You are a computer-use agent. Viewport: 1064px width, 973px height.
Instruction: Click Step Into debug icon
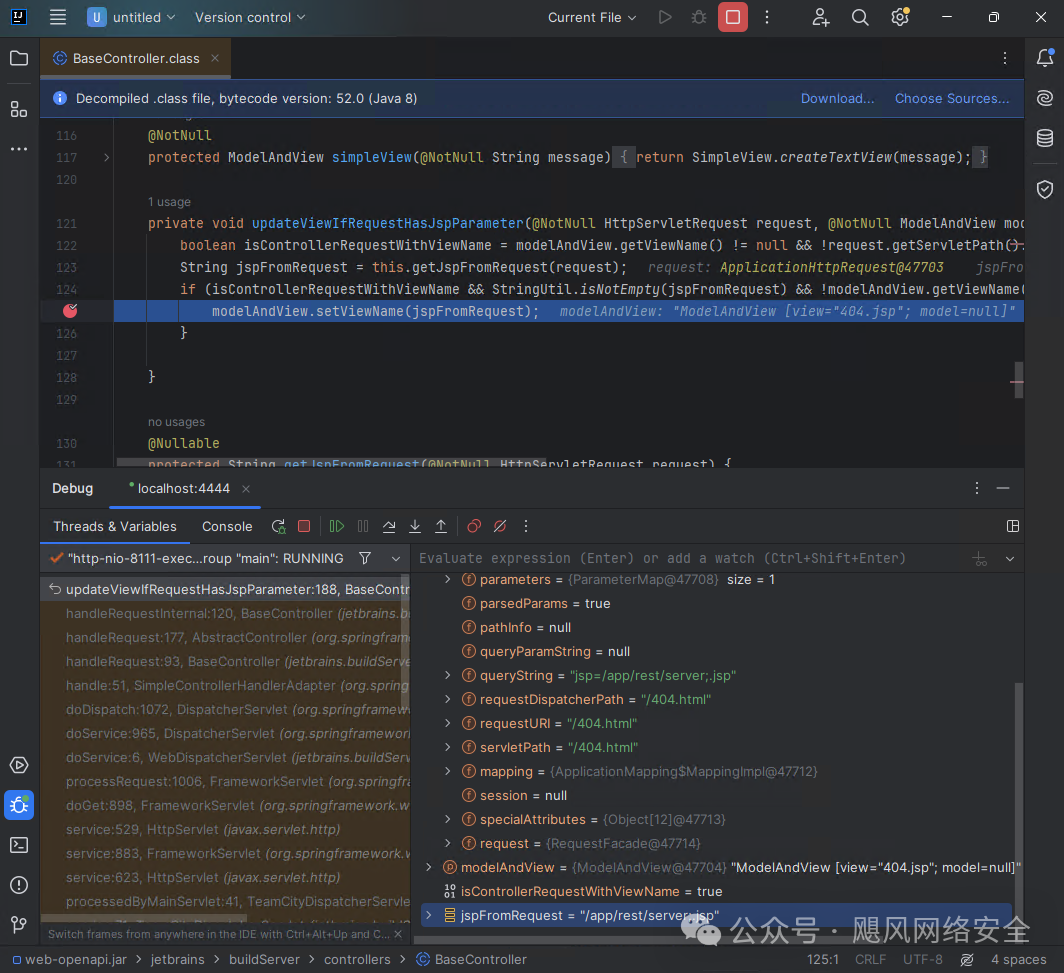click(415, 526)
